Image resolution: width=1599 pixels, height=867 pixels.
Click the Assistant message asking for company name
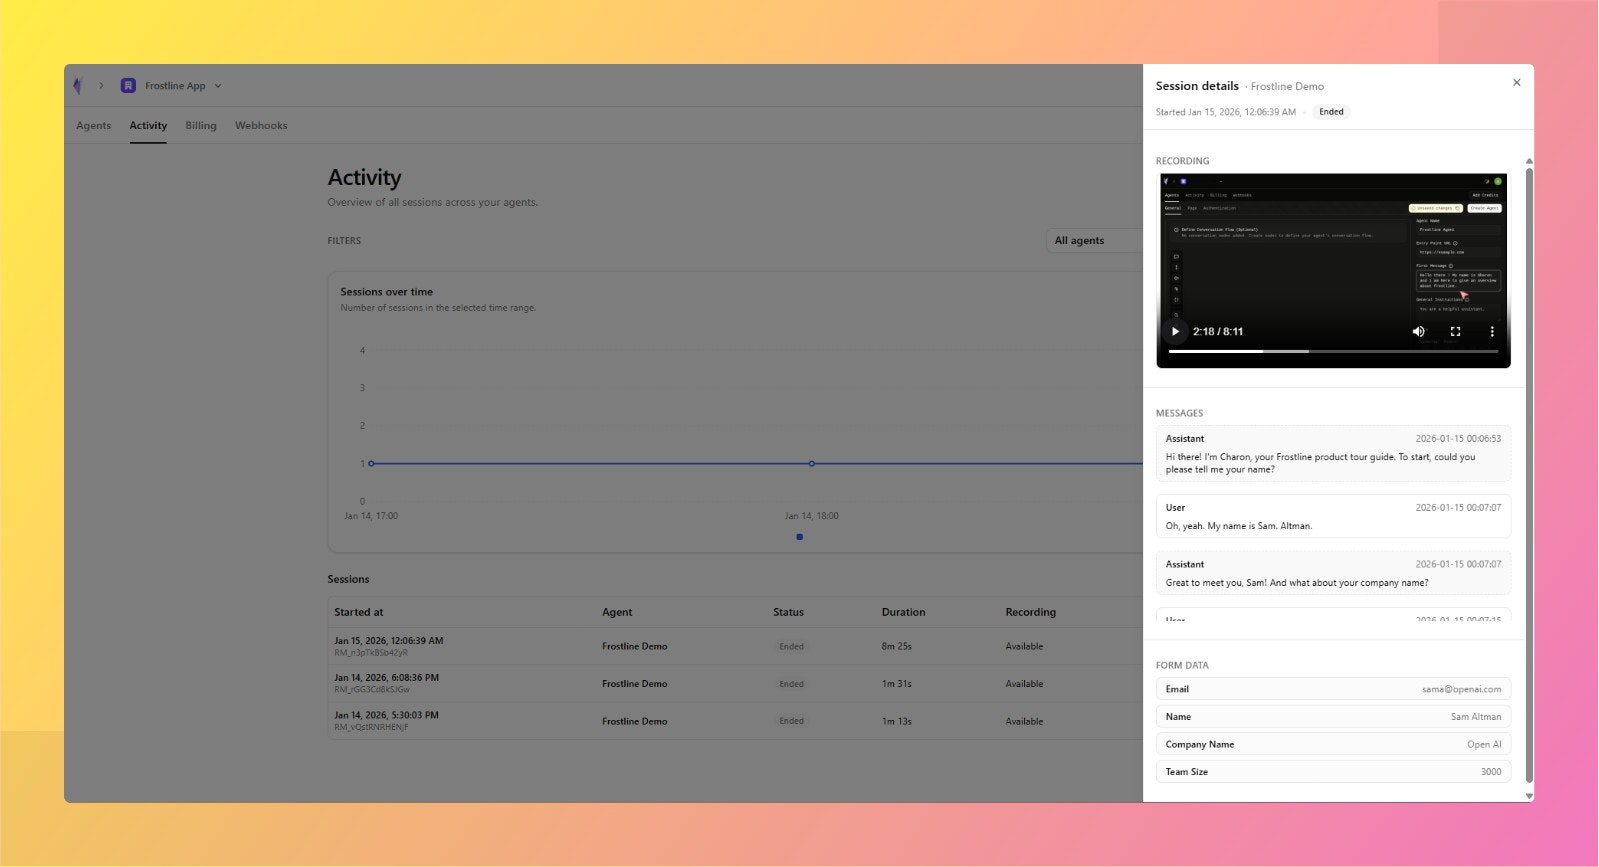pos(1333,573)
